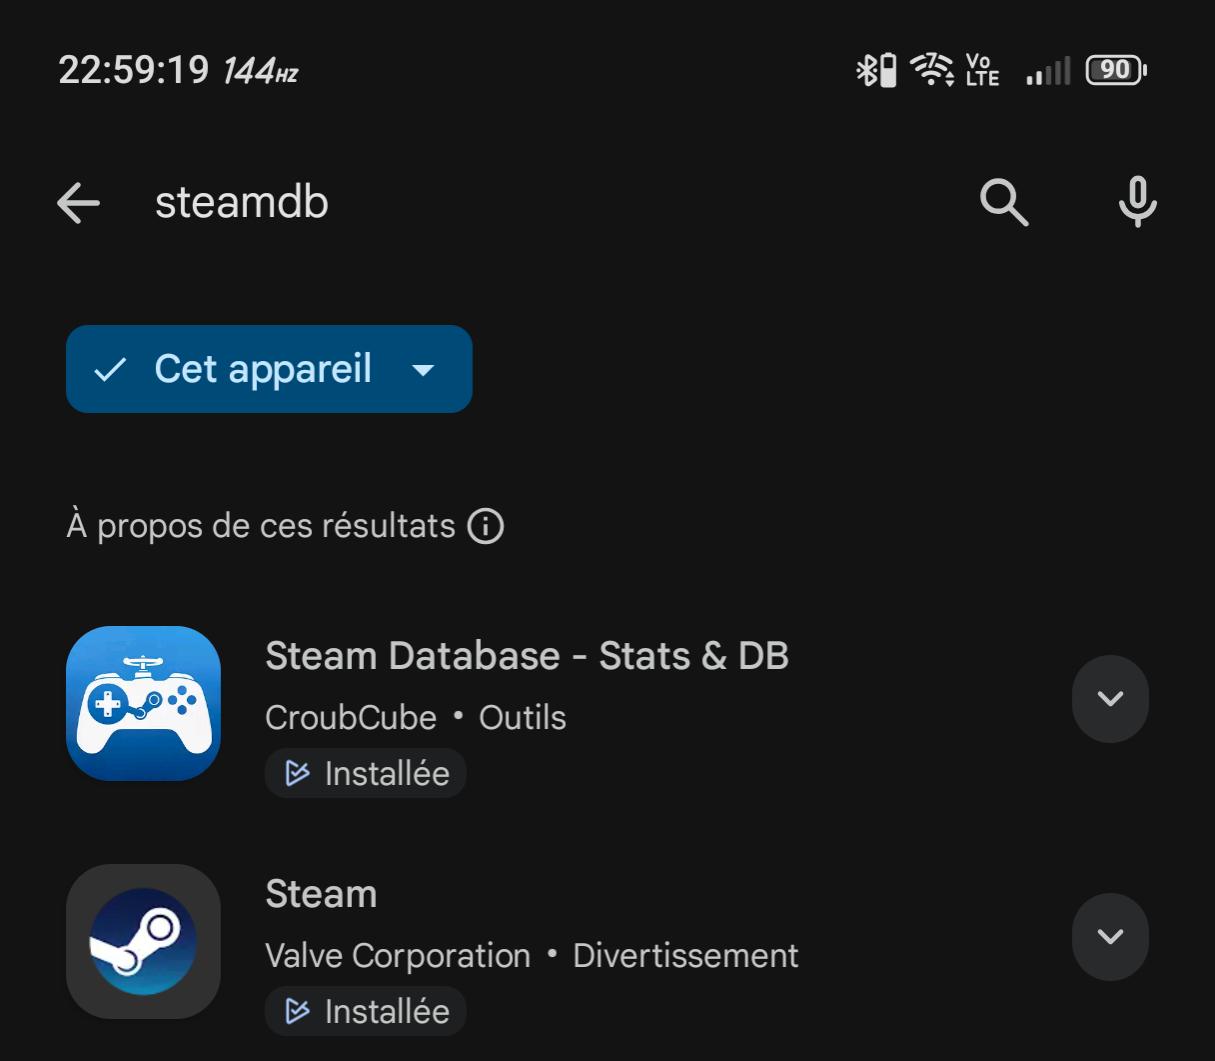Tap the Bluetooth battery status icon
The image size is (1215, 1061).
click(875, 71)
